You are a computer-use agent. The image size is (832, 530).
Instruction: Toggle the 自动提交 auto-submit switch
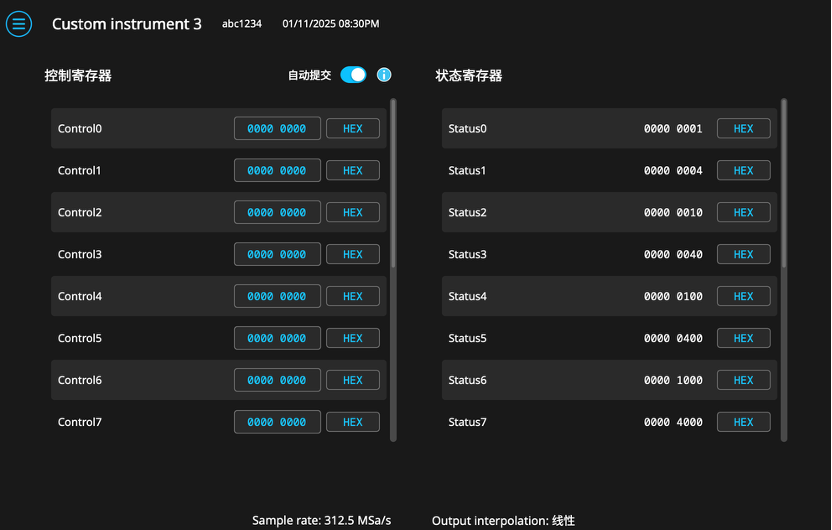tap(353, 75)
